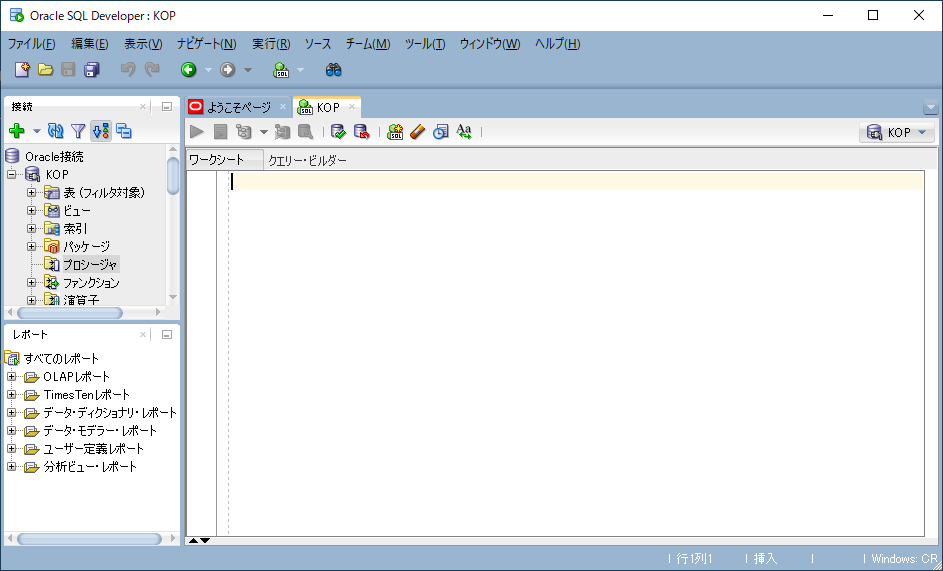This screenshot has height=571, width=943.
Task: Click the Save disk icon
Action: pyautogui.click(x=69, y=70)
